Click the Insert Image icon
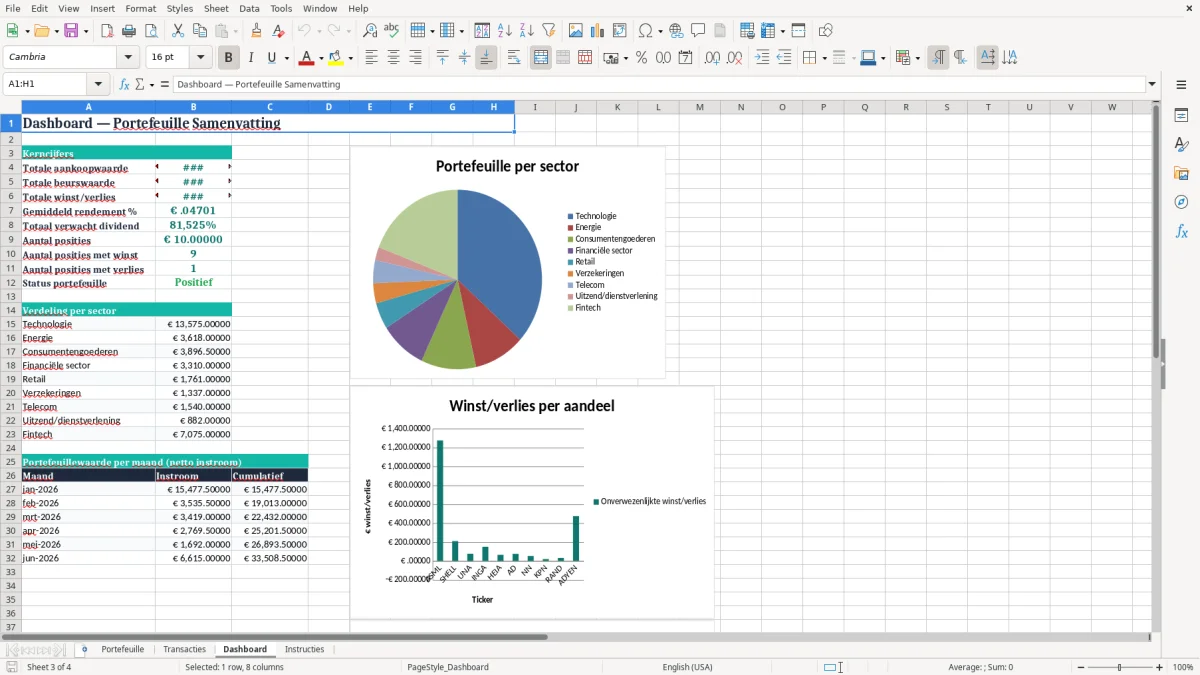 pyautogui.click(x=576, y=31)
